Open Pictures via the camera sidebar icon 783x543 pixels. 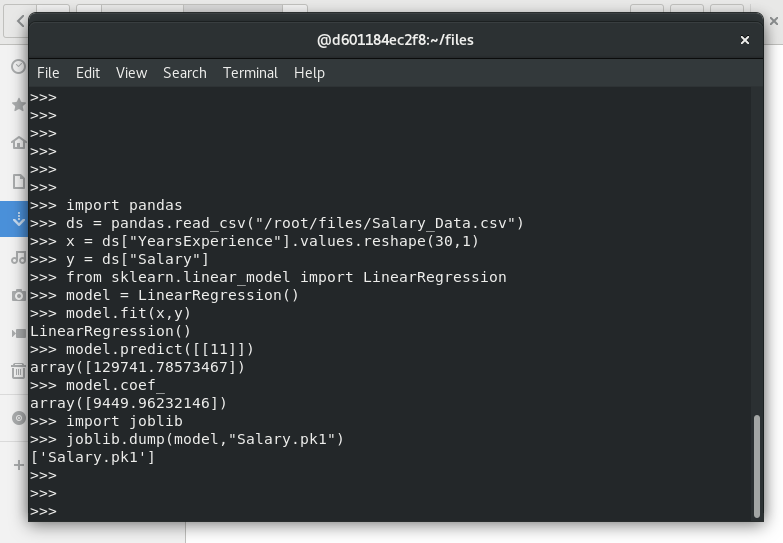tap(19, 295)
